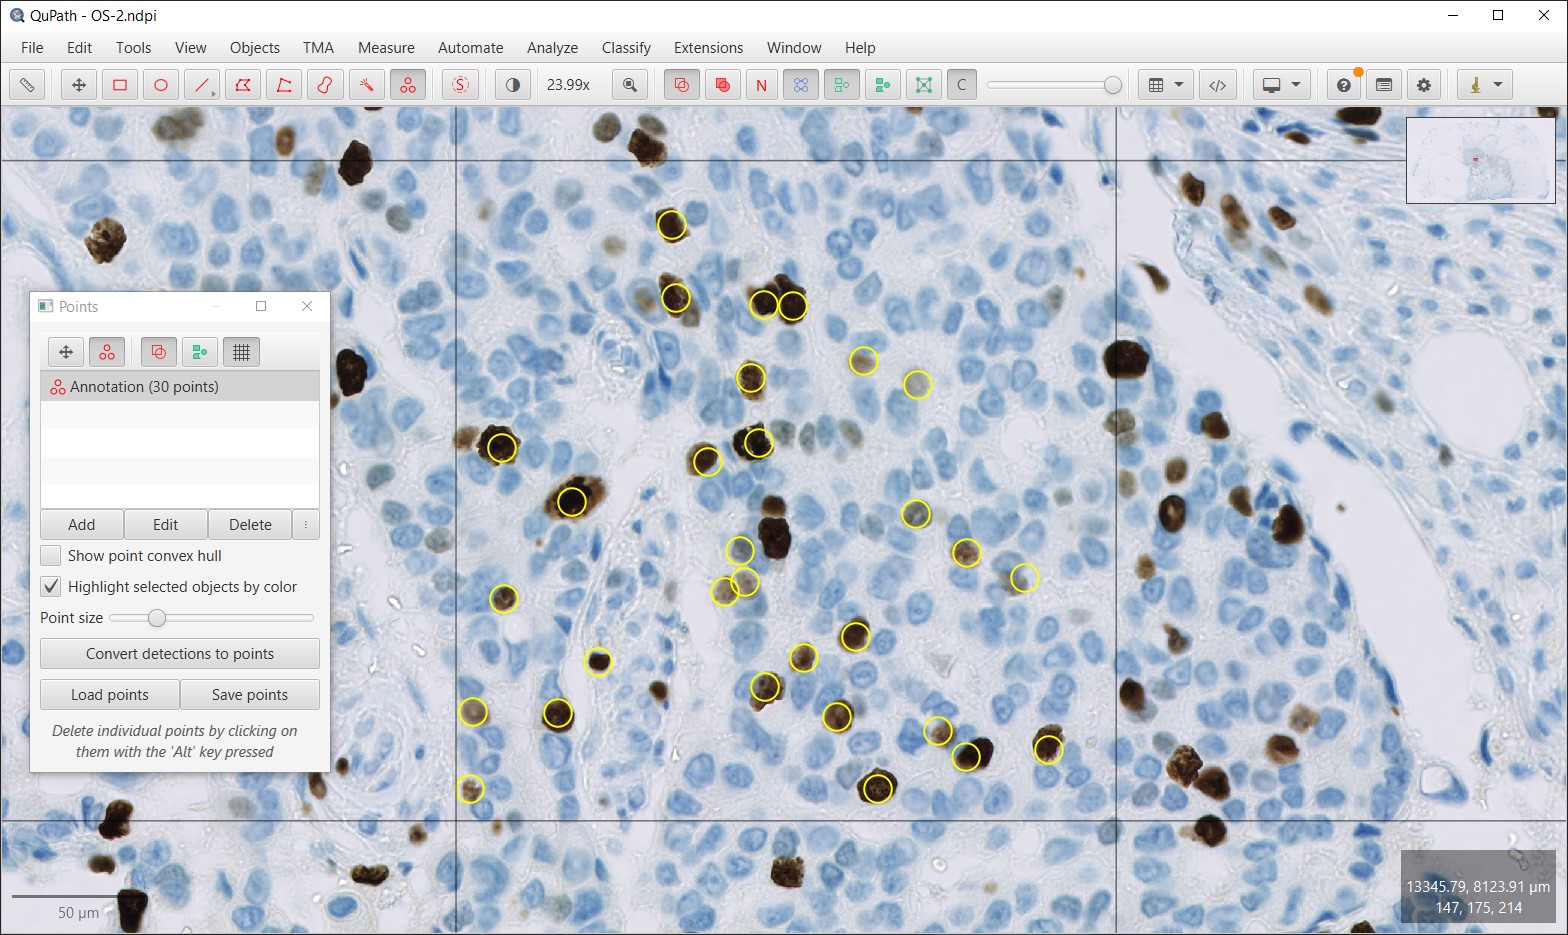This screenshot has height=935, width=1568.
Task: Activate the Brush tool
Action: pos(325,85)
